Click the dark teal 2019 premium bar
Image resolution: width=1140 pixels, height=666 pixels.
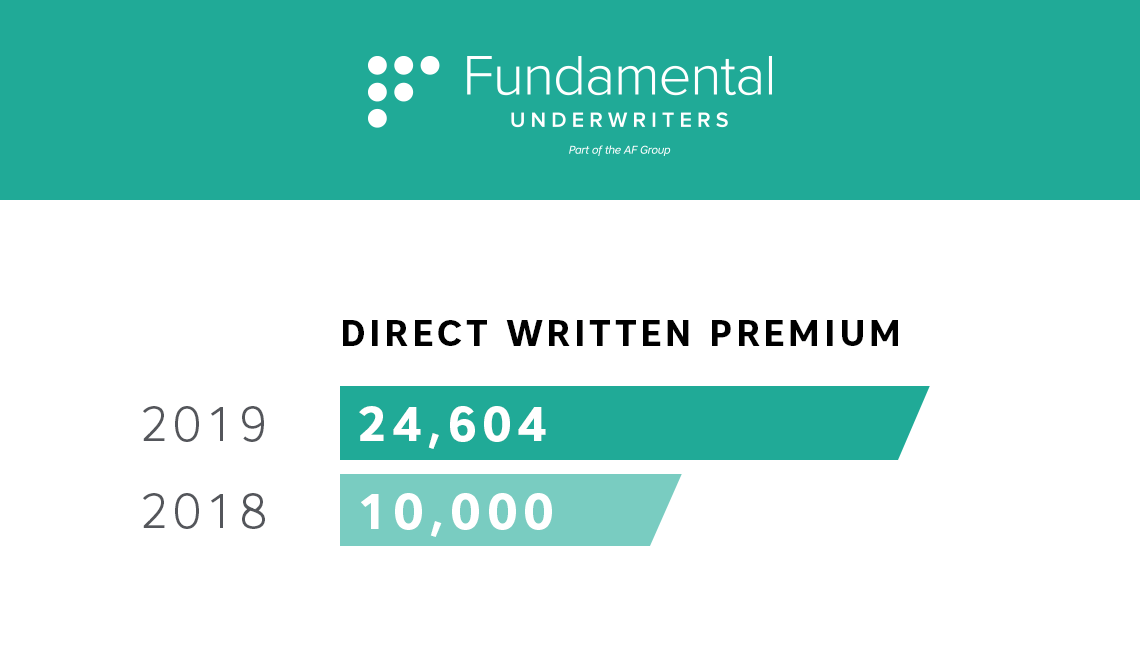[x=634, y=423]
